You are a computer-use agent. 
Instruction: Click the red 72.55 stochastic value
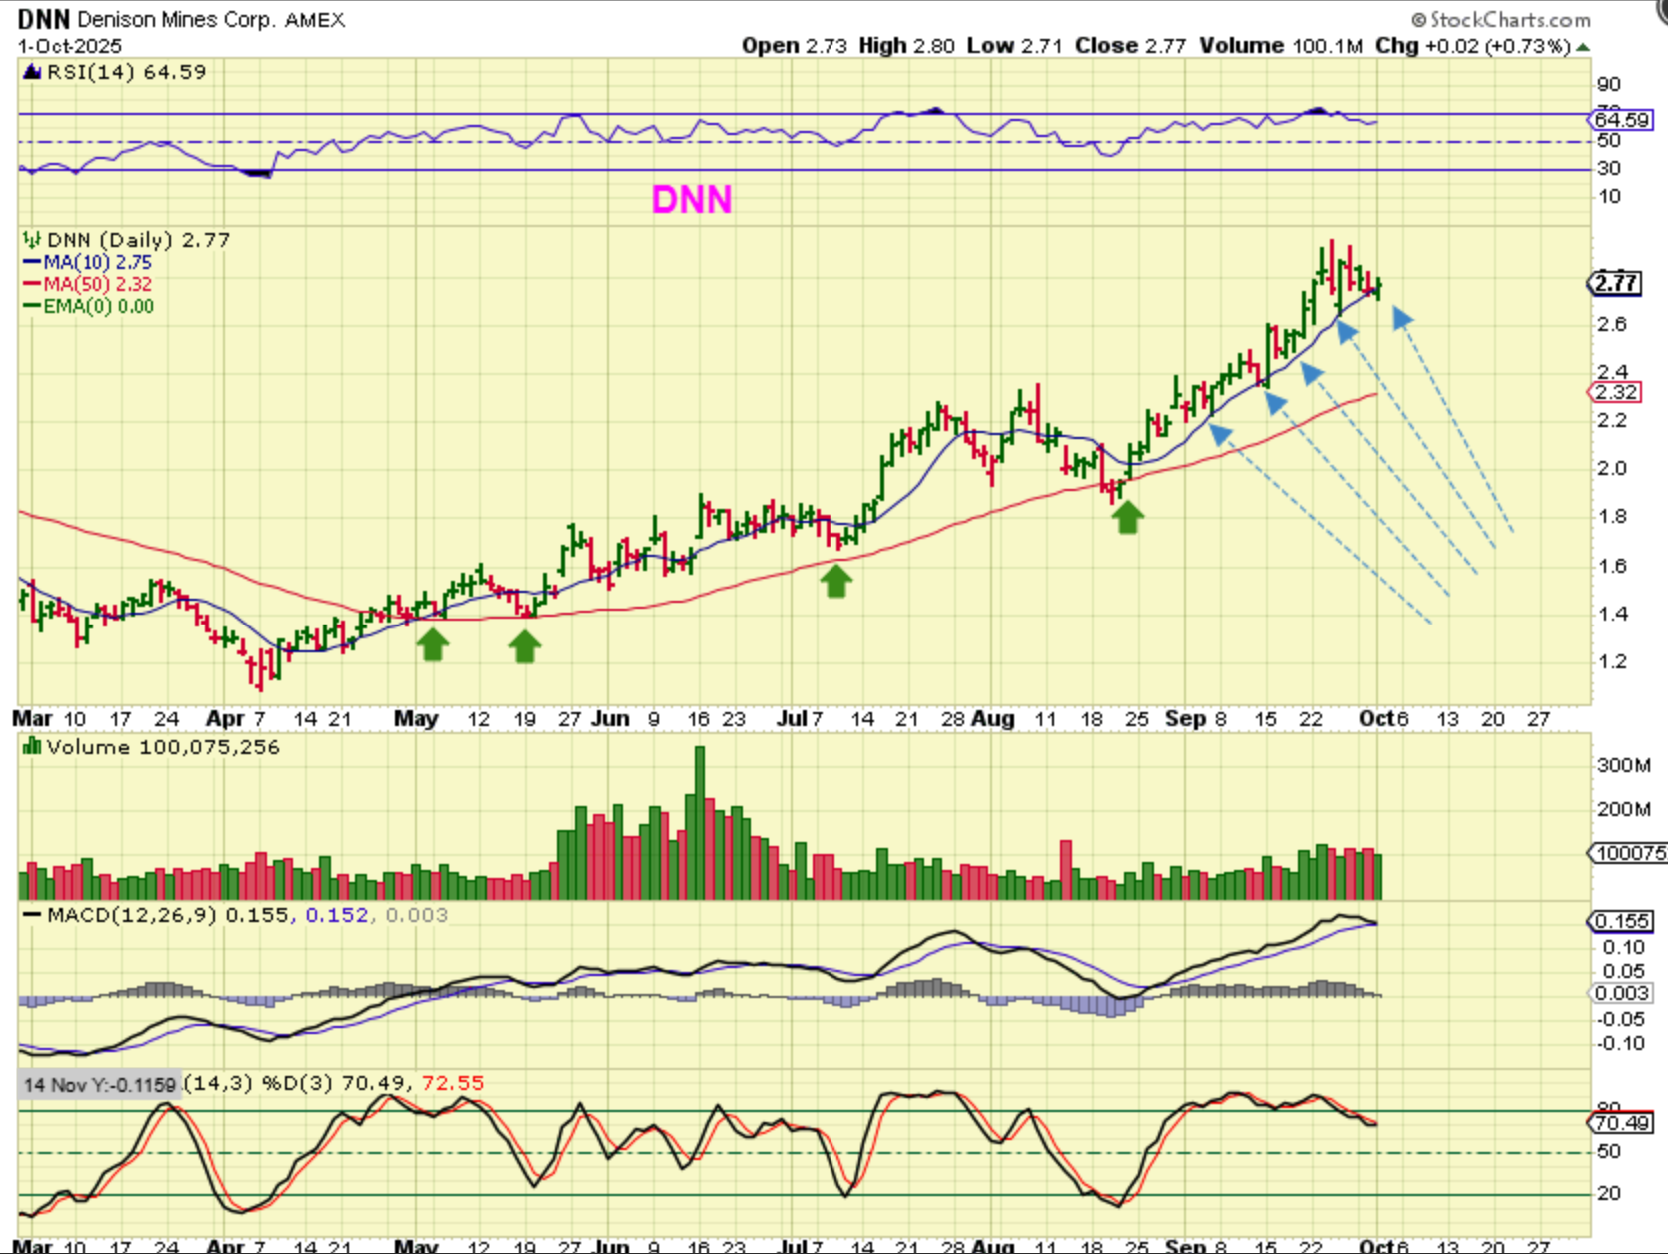[x=453, y=1083]
